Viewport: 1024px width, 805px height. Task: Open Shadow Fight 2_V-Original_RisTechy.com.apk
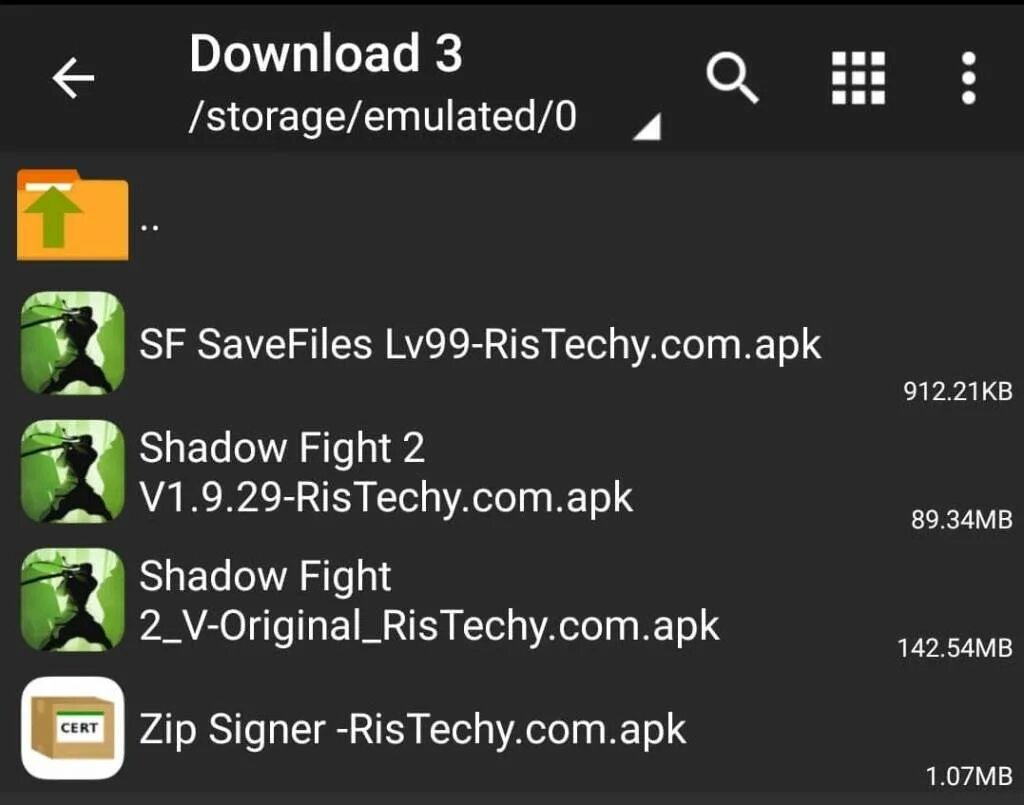428,601
